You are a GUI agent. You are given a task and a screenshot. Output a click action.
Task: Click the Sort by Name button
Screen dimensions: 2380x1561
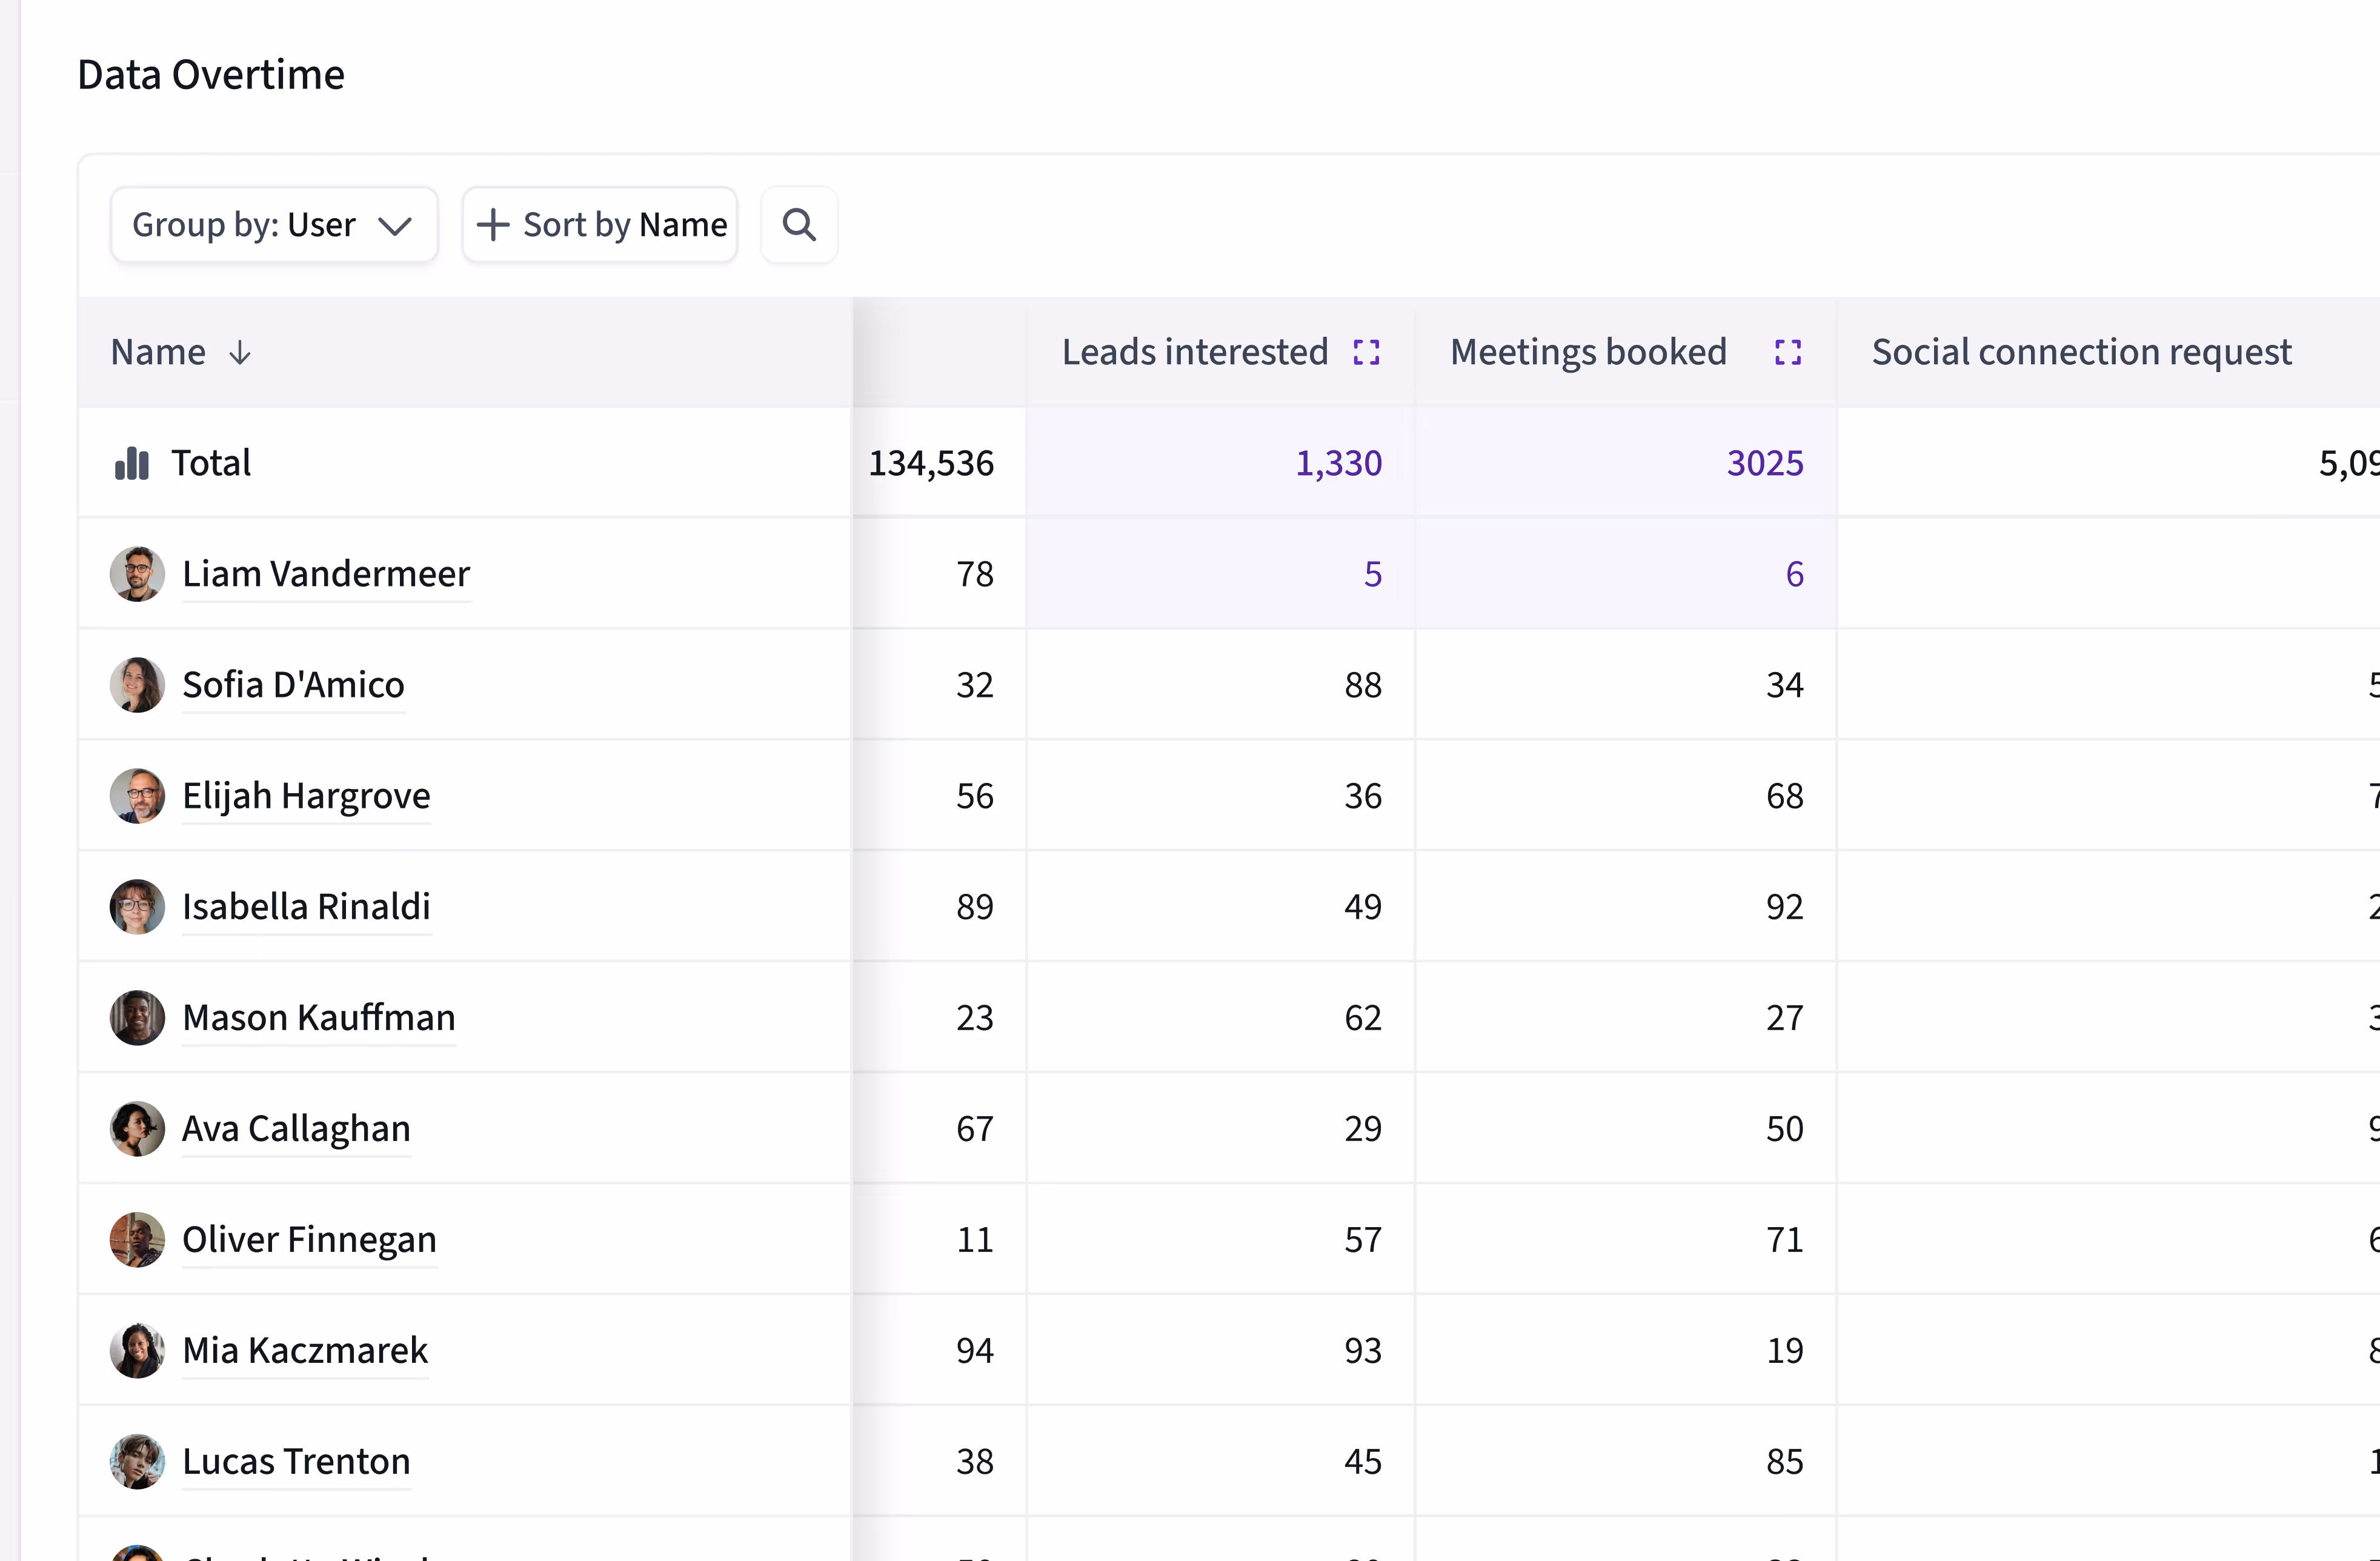pos(600,225)
